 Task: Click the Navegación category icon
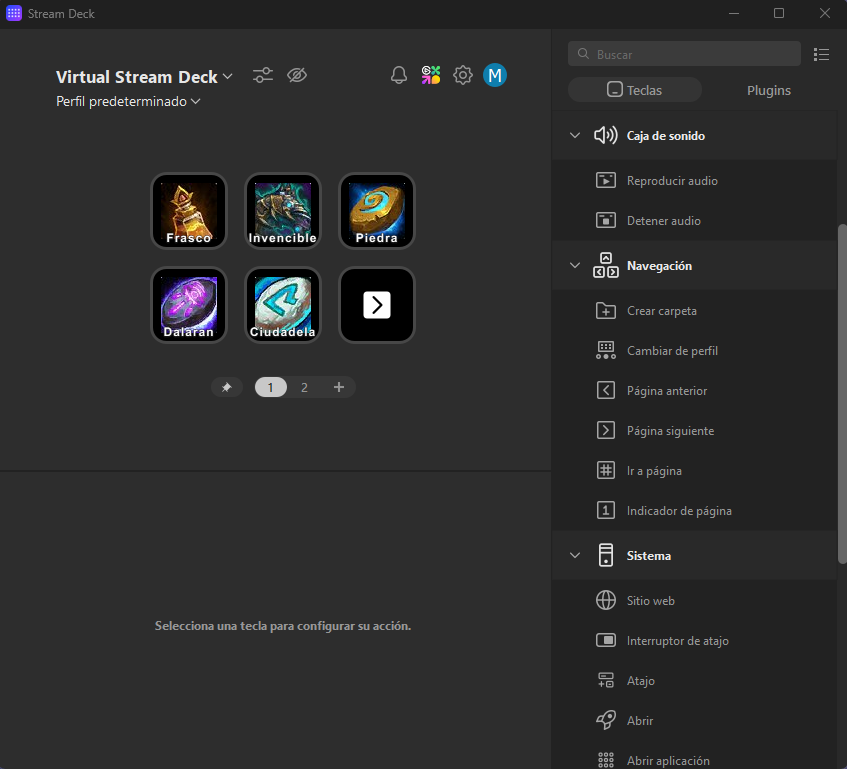(606, 265)
